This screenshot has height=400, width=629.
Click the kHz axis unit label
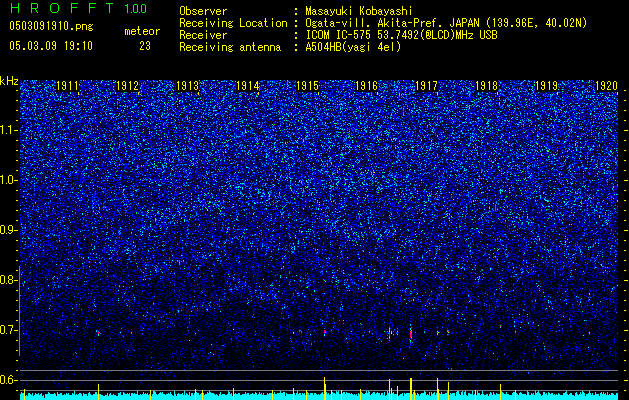click(9, 81)
